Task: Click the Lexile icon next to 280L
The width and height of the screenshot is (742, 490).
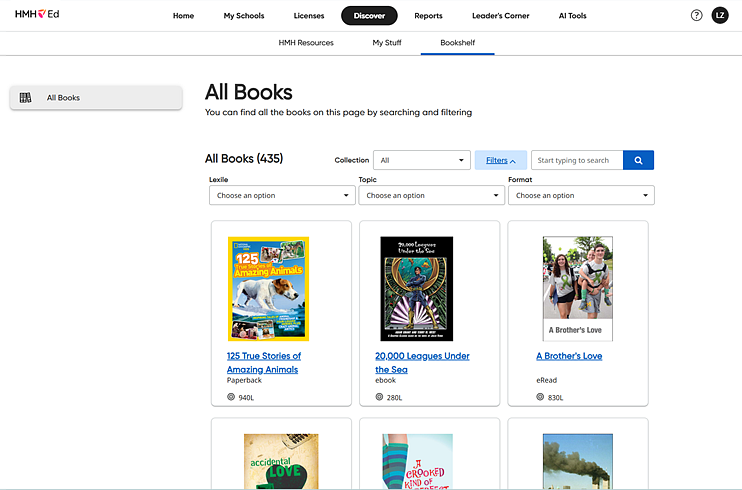Action: point(379,397)
